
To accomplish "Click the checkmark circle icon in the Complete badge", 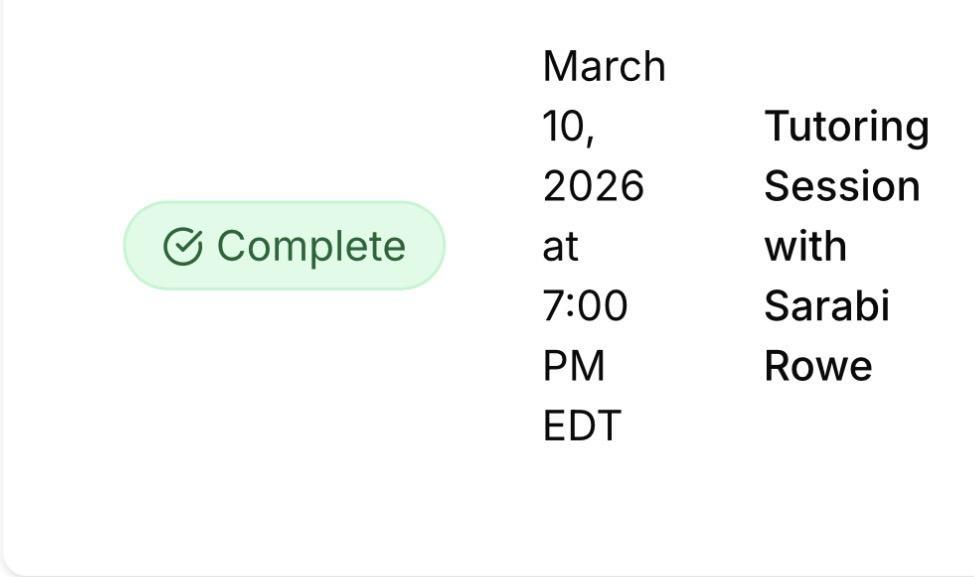I will (183, 247).
